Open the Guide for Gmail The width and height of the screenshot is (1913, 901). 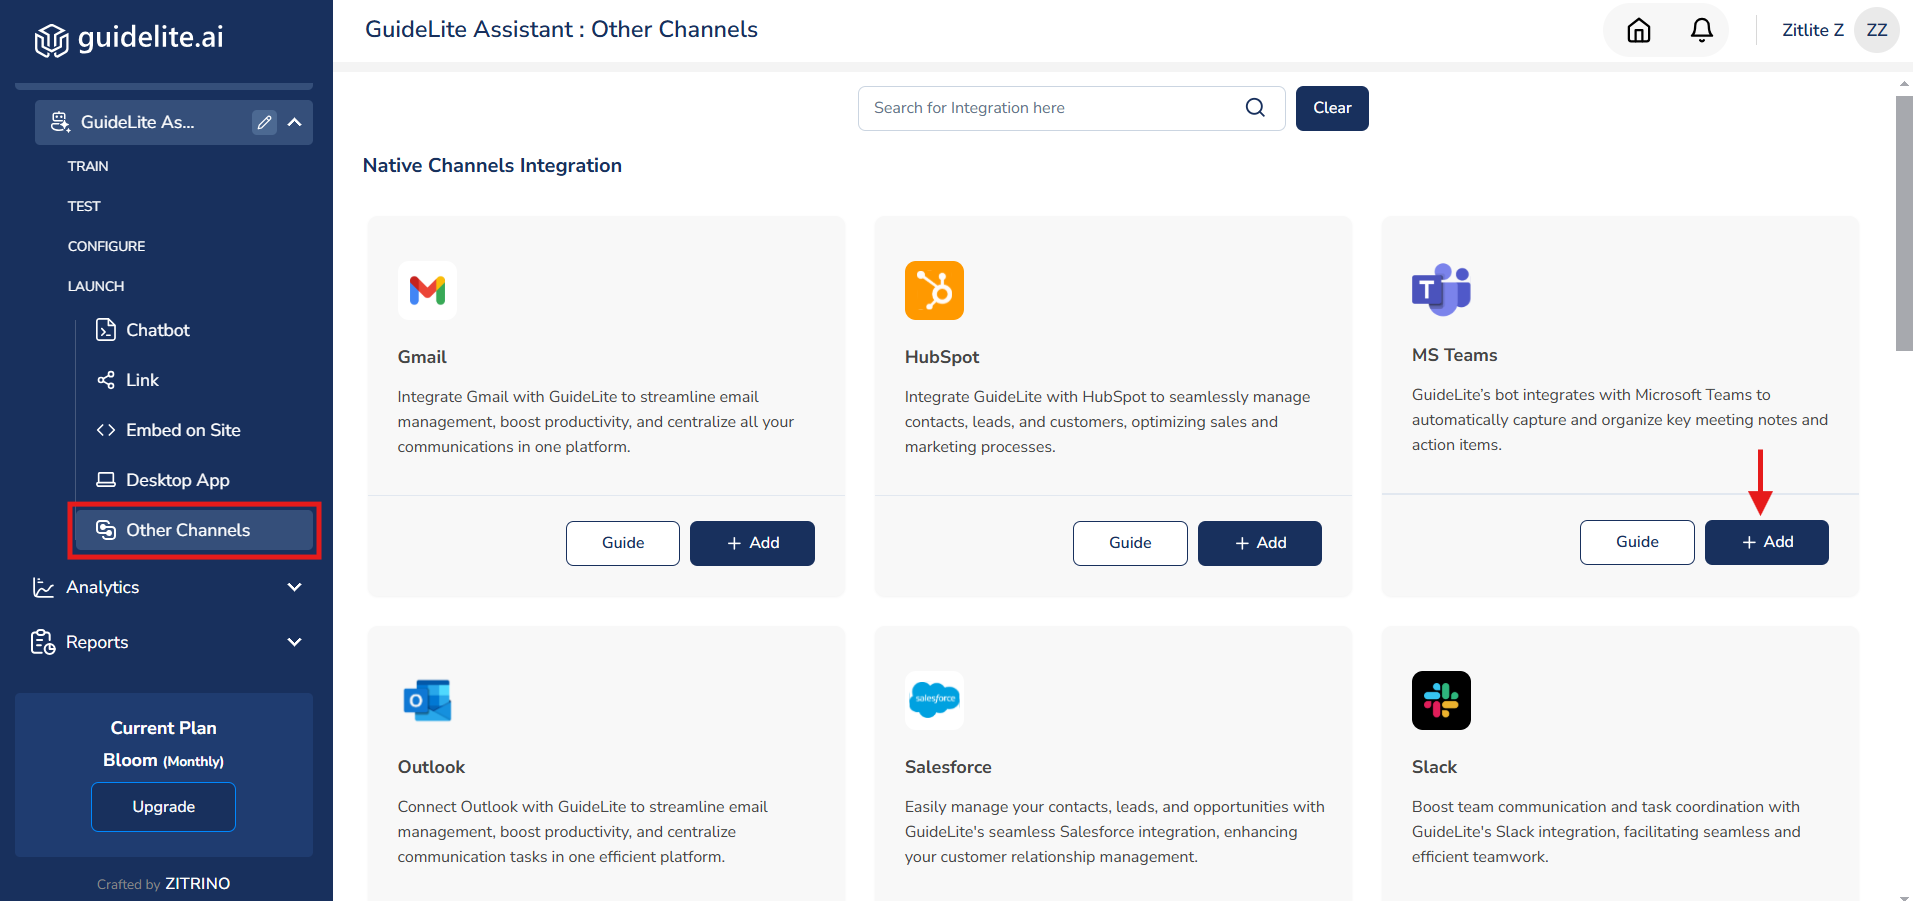[623, 543]
